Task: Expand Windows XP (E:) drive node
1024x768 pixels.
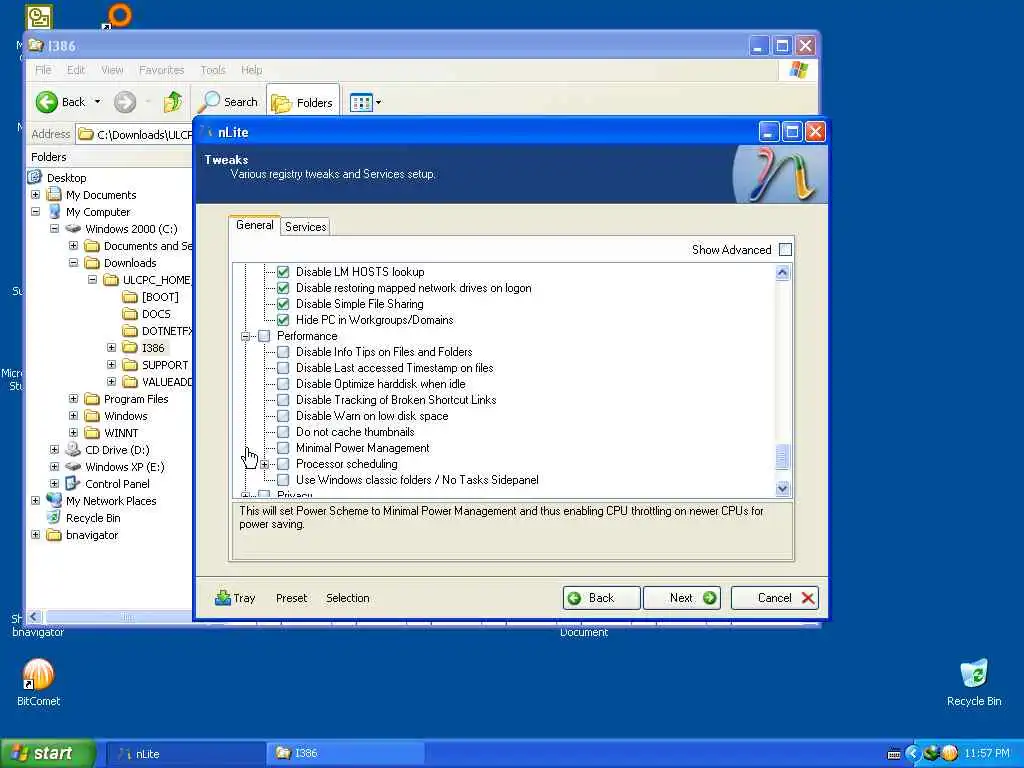Action: coord(54,466)
